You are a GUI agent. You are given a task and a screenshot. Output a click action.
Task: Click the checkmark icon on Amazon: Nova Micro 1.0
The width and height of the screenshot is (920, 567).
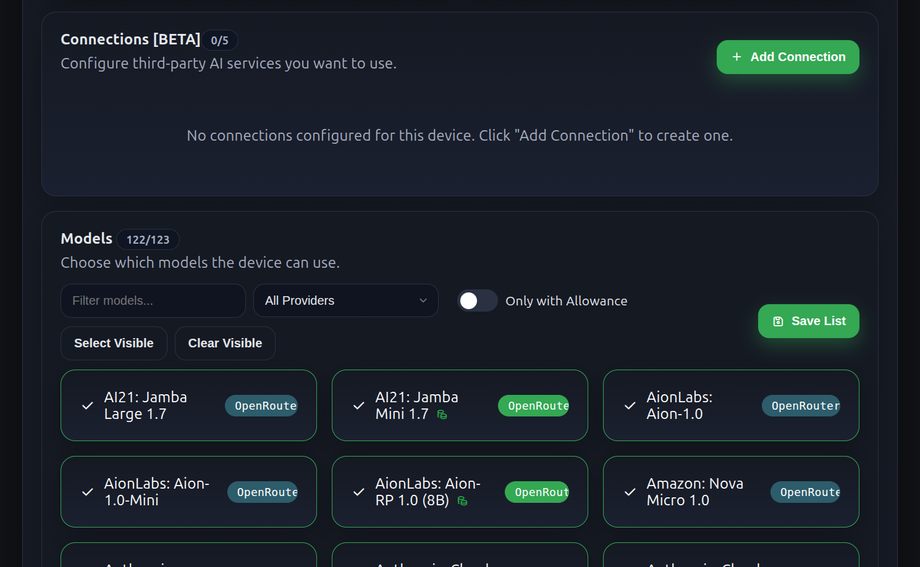click(x=630, y=492)
